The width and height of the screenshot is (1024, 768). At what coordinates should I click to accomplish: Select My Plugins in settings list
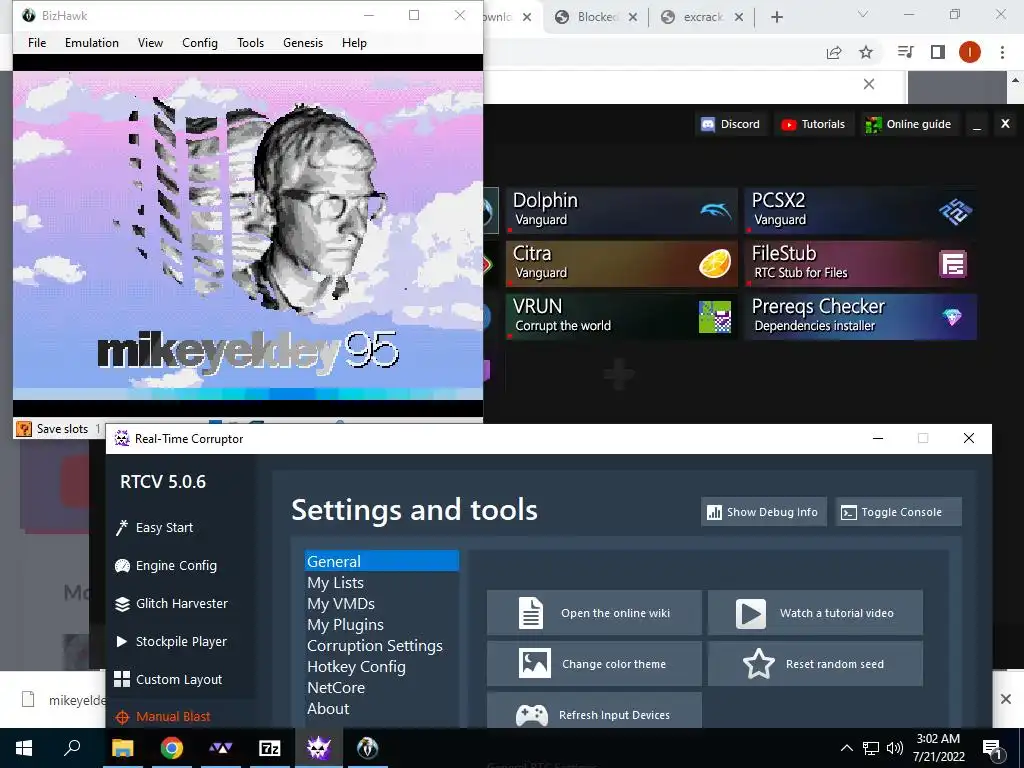[x=382, y=624]
